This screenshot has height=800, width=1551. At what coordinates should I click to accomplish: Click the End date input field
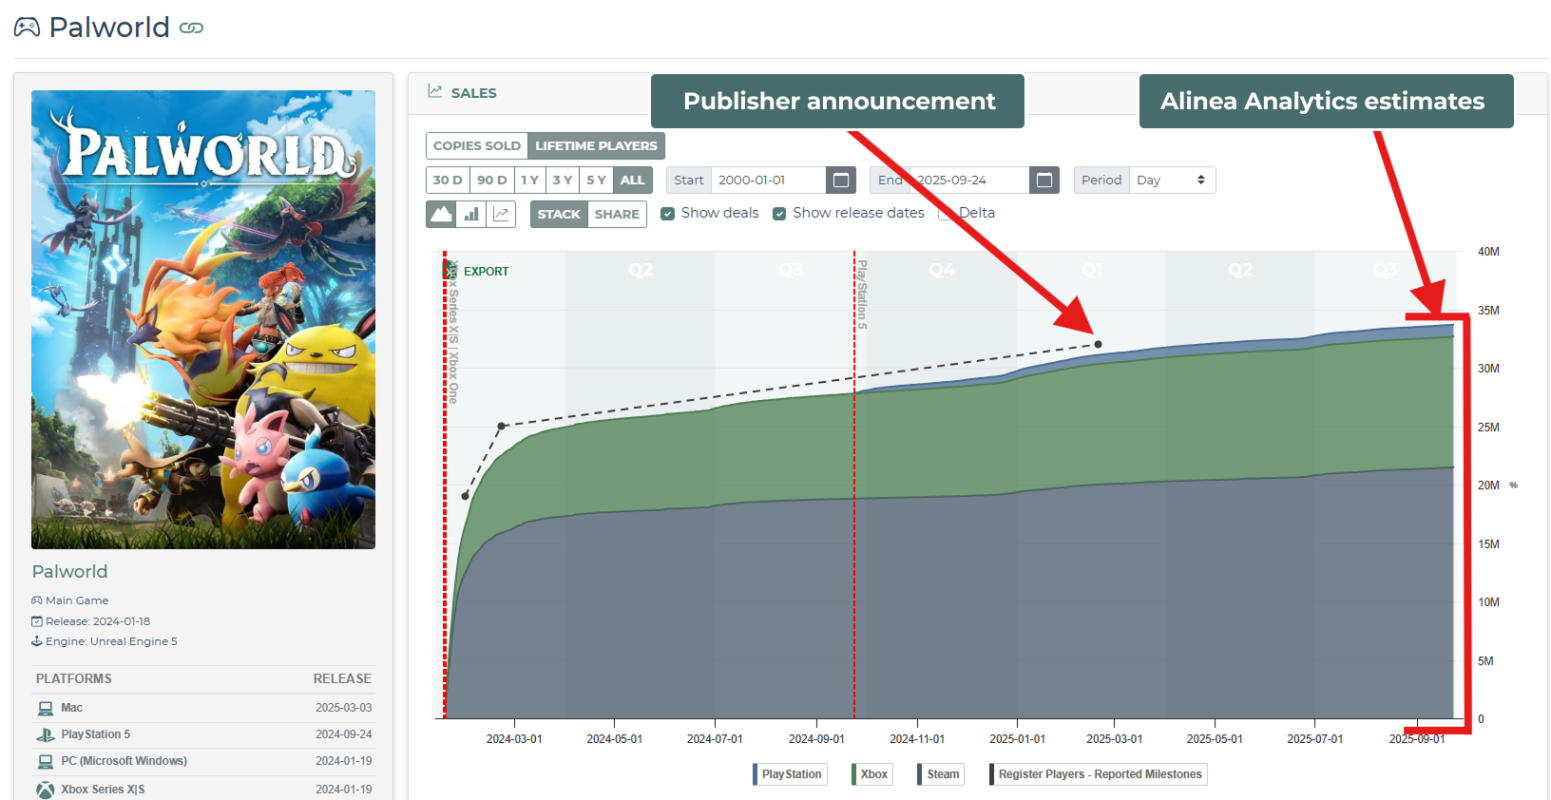click(x=970, y=180)
